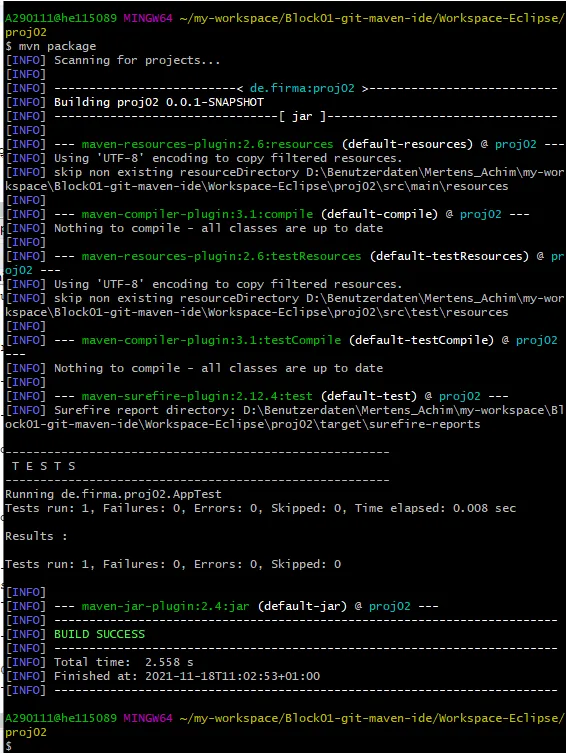Click the green 'BUILD SUCCESS' message
The width and height of the screenshot is (566, 754).
tap(99, 634)
